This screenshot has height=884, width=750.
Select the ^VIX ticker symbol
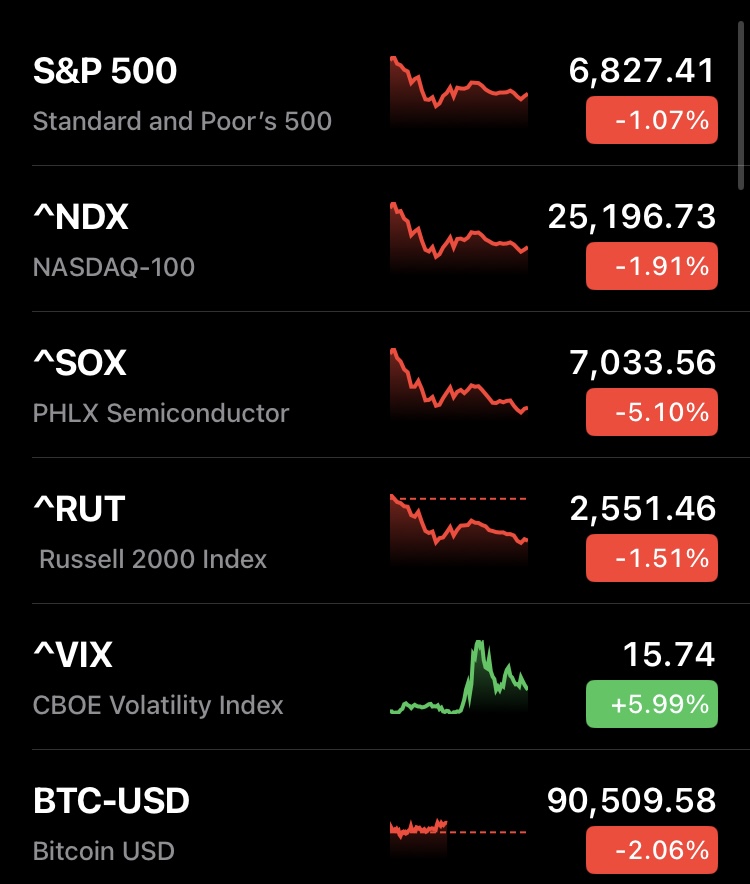click(73, 655)
